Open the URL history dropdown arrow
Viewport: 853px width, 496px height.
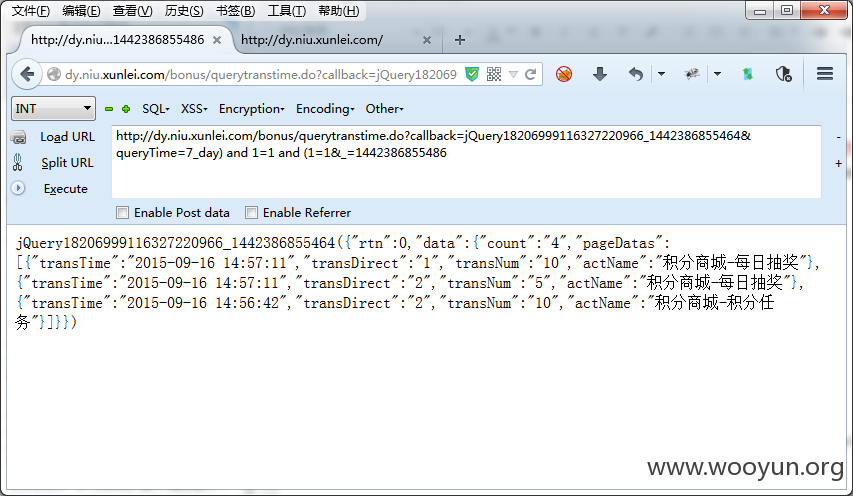[512, 75]
